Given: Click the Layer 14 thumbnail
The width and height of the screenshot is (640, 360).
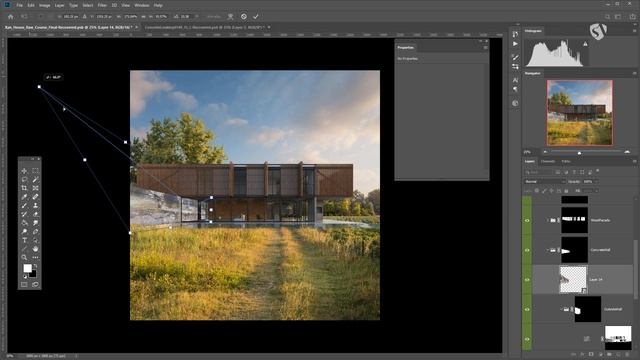Looking at the screenshot, I should pos(573,280).
